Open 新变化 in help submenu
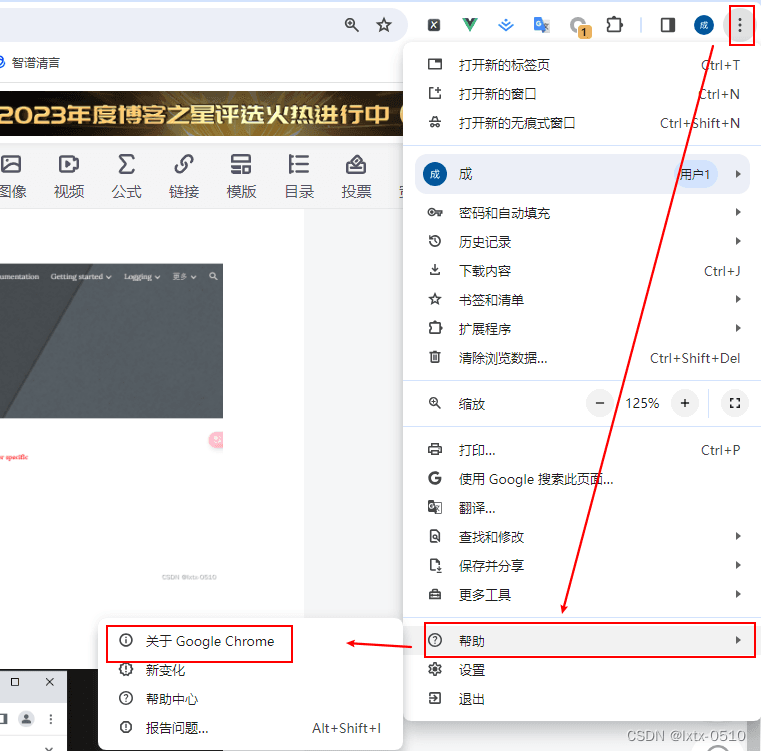Image resolution: width=761 pixels, height=751 pixels. coord(250,670)
